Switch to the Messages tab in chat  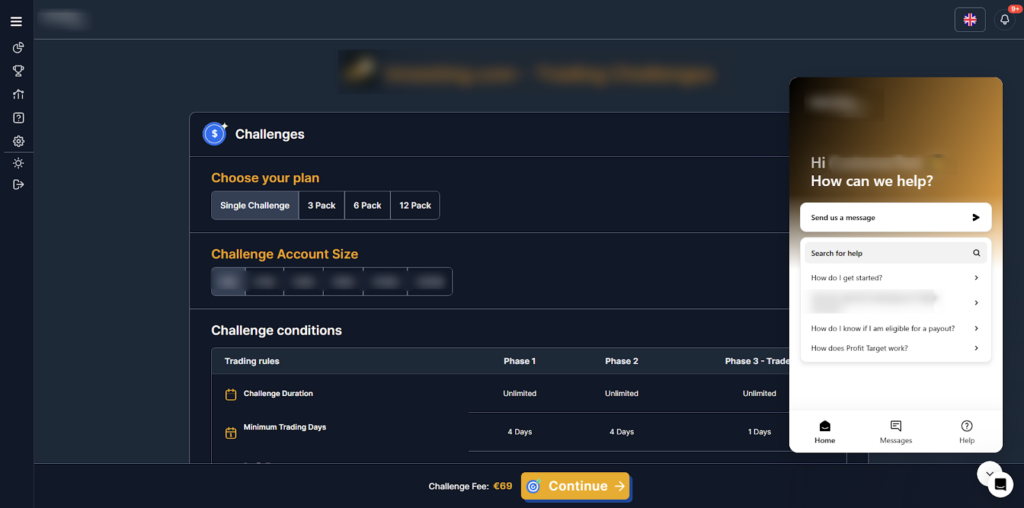[895, 432]
